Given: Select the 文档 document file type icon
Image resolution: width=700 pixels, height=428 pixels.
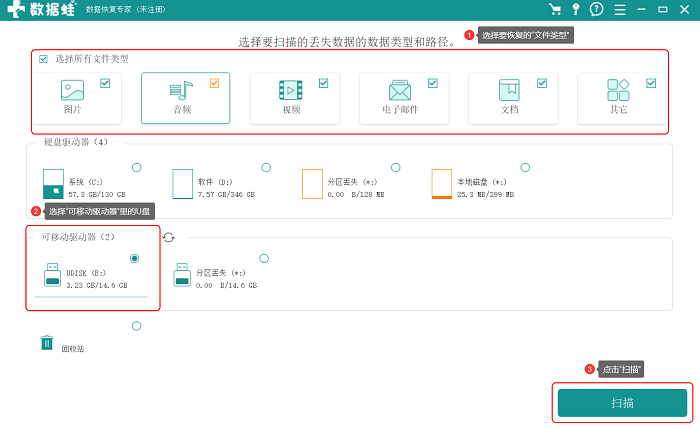Looking at the screenshot, I should (x=509, y=90).
